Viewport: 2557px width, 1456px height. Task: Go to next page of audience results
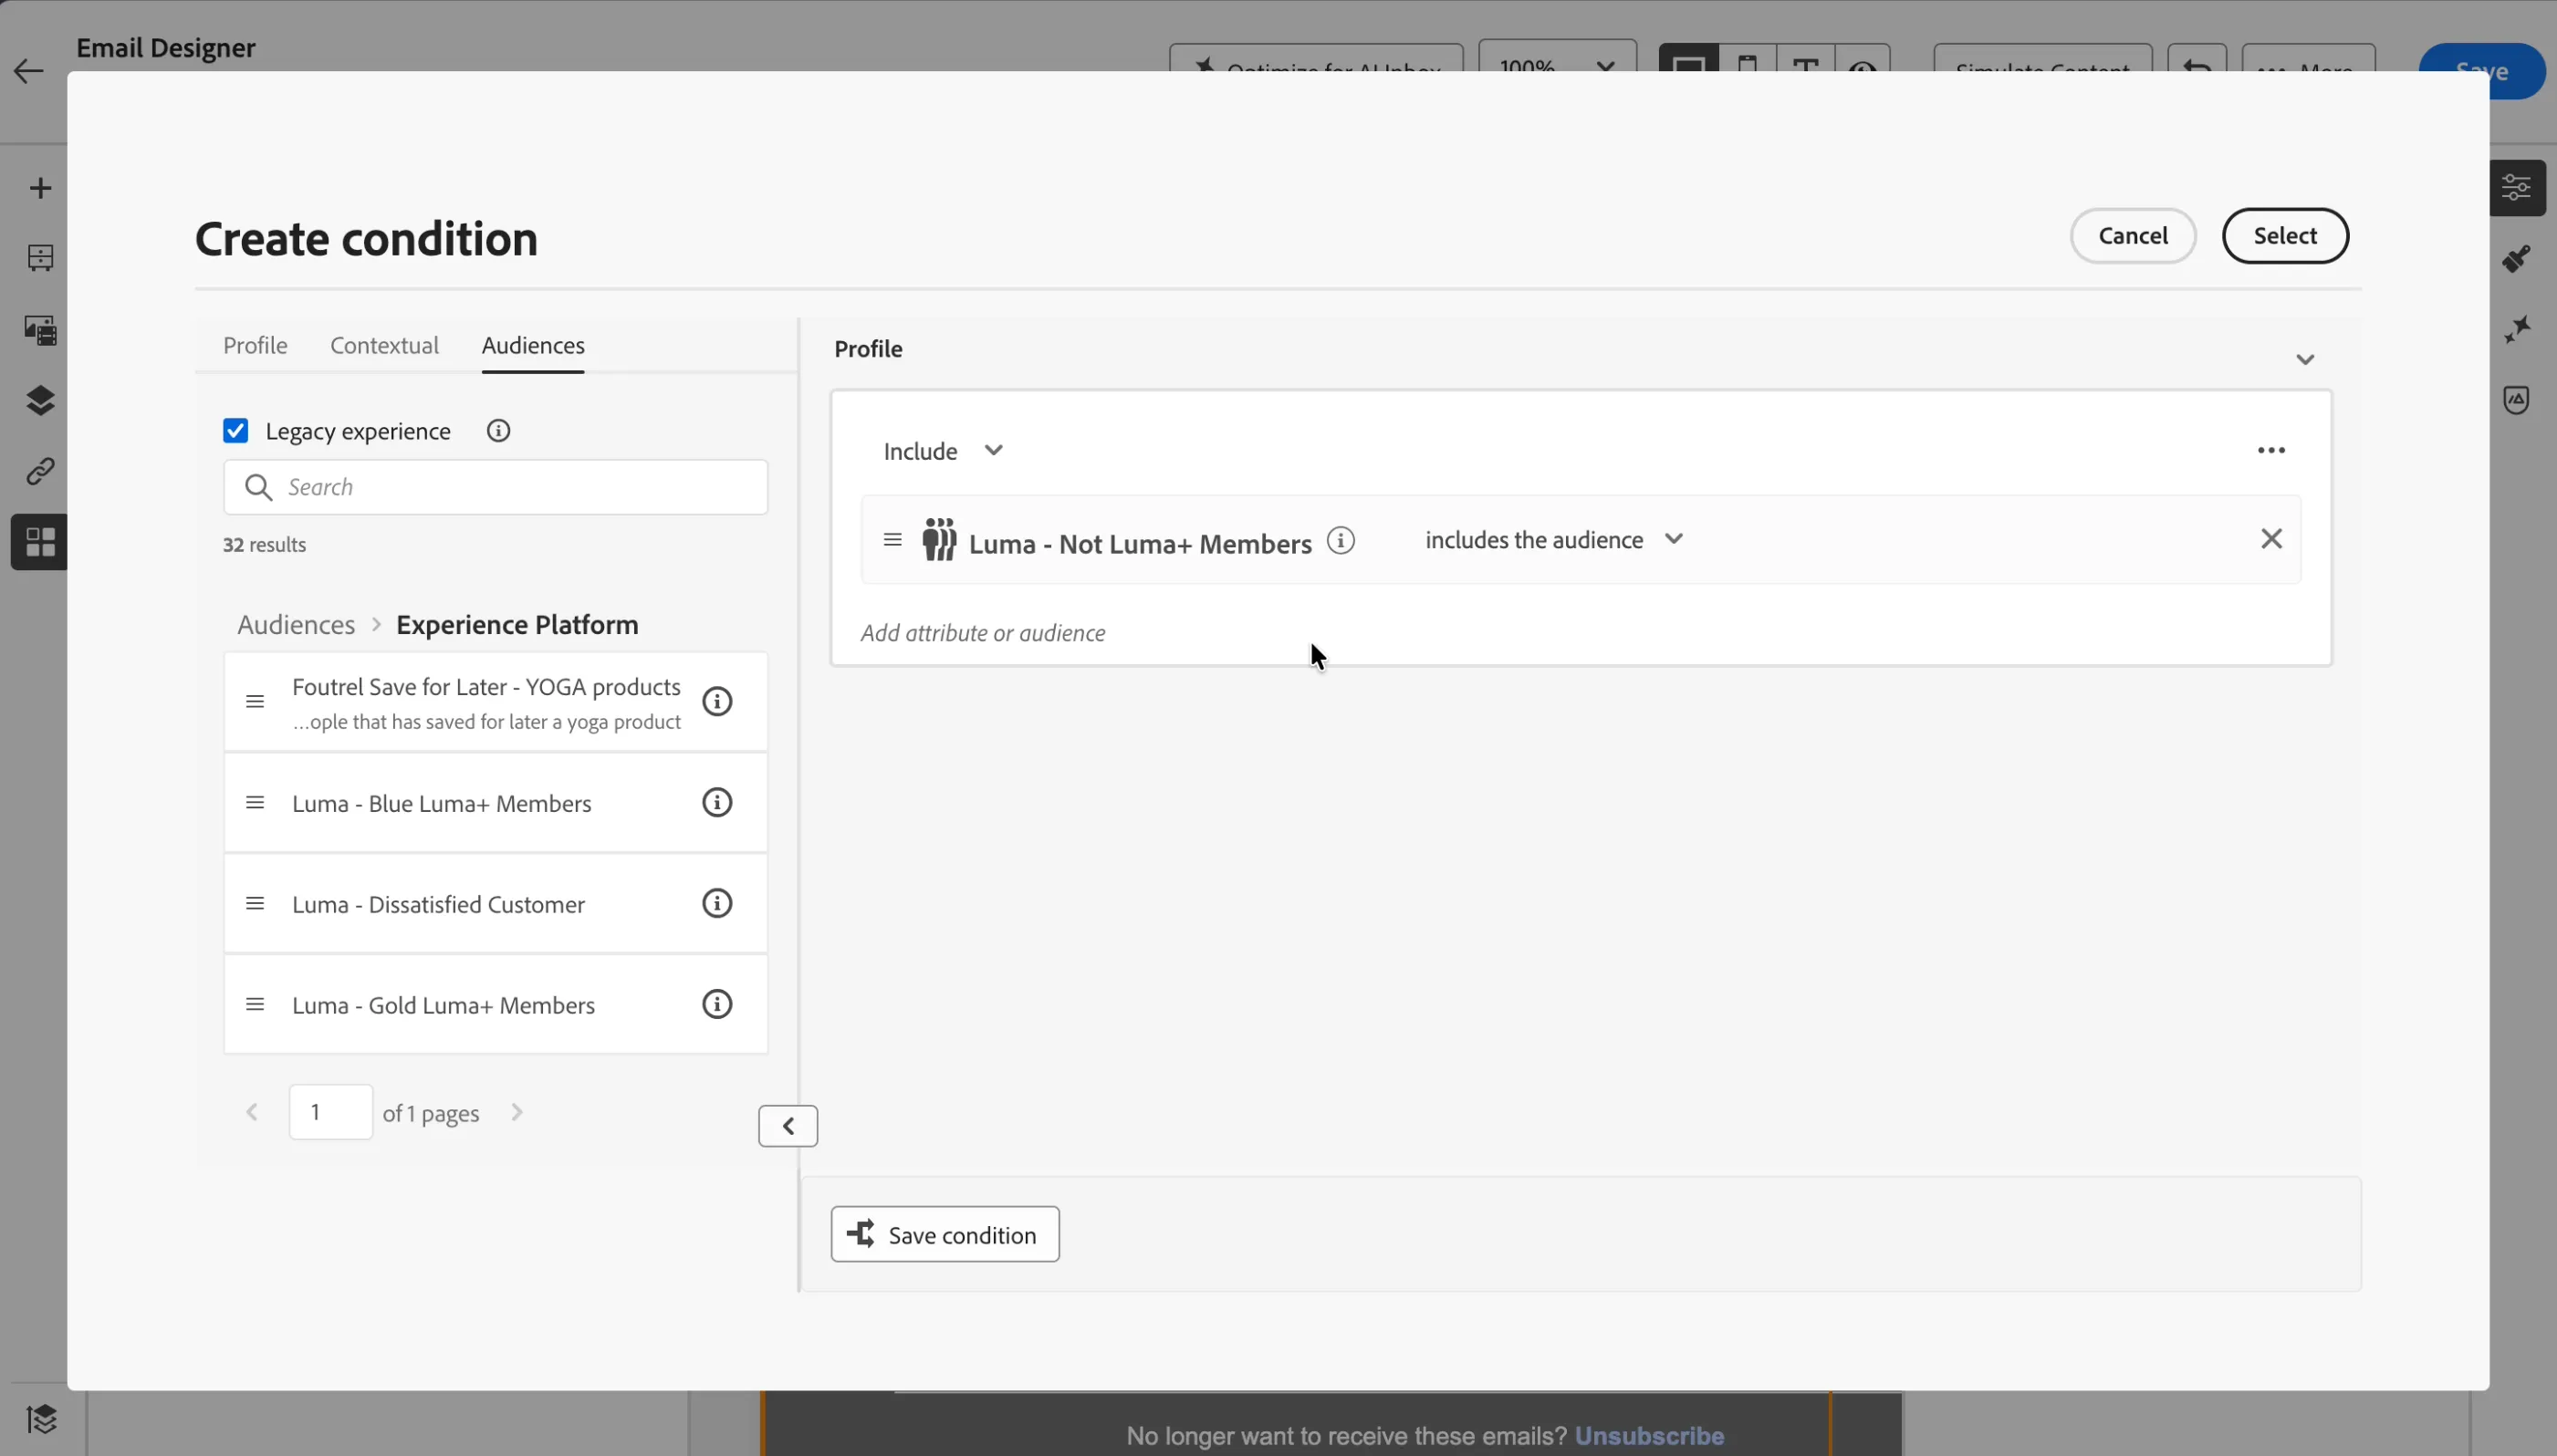point(517,1112)
